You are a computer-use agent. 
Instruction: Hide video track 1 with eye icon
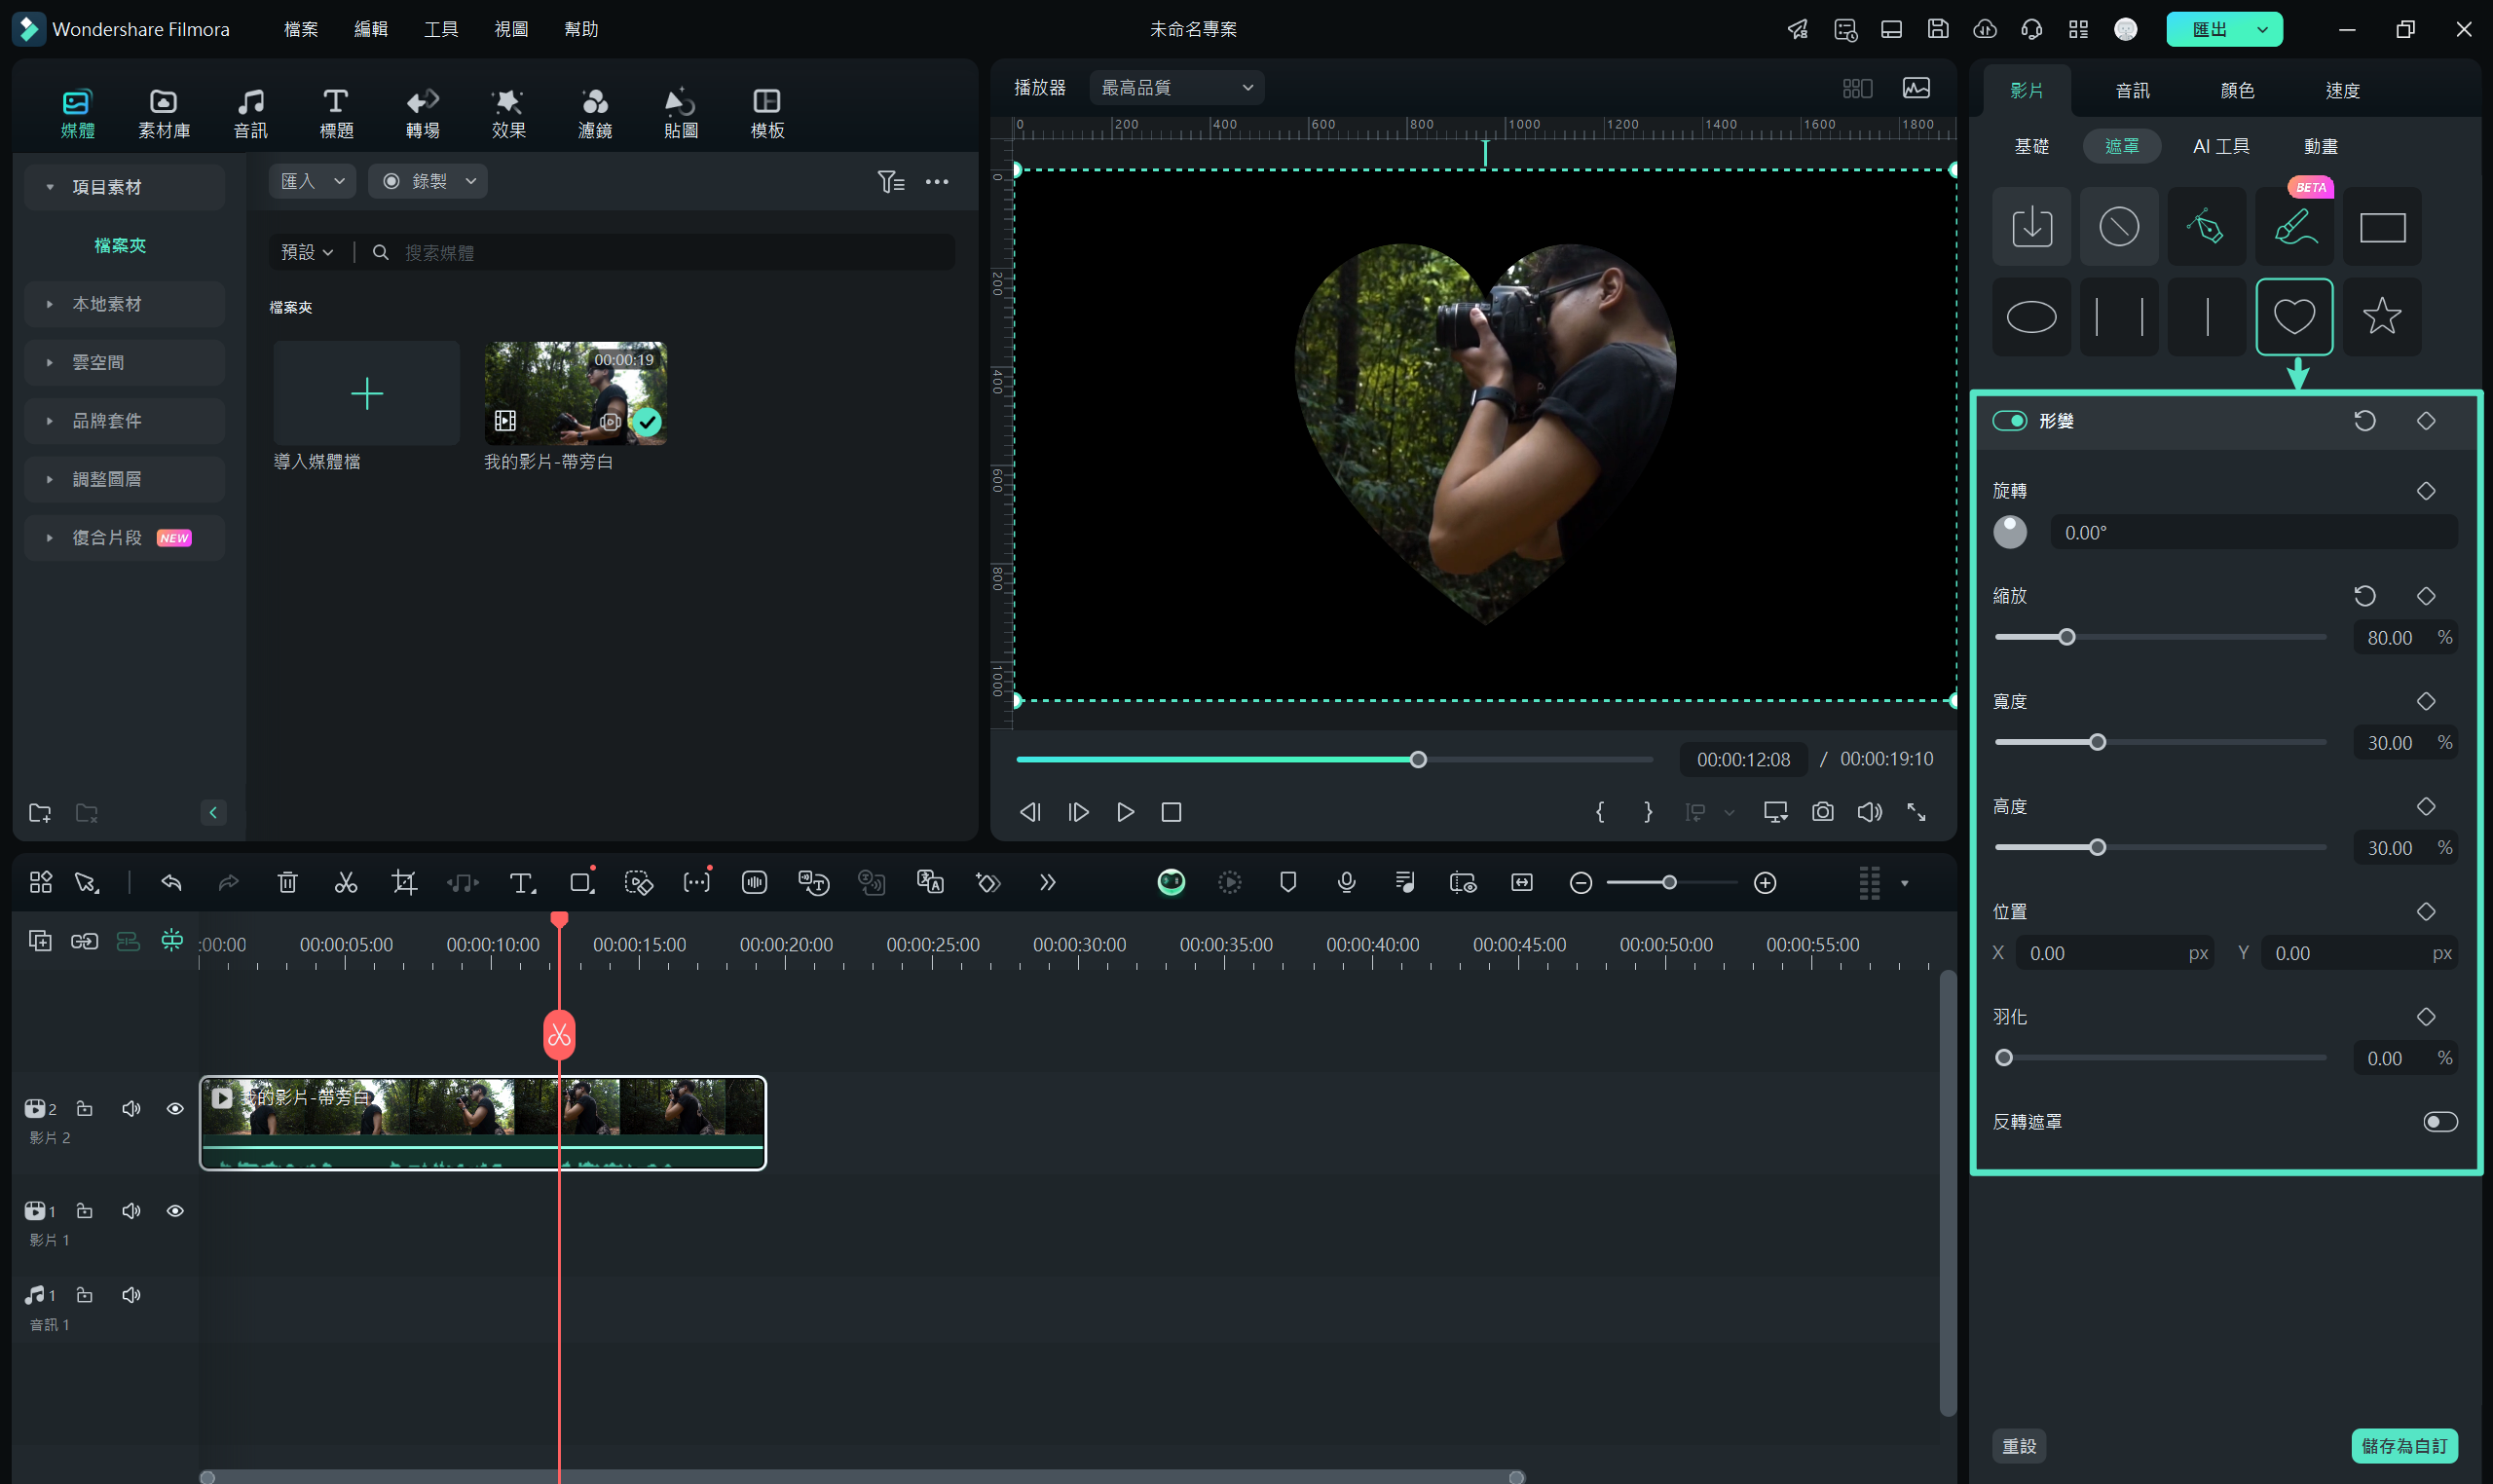[175, 1211]
